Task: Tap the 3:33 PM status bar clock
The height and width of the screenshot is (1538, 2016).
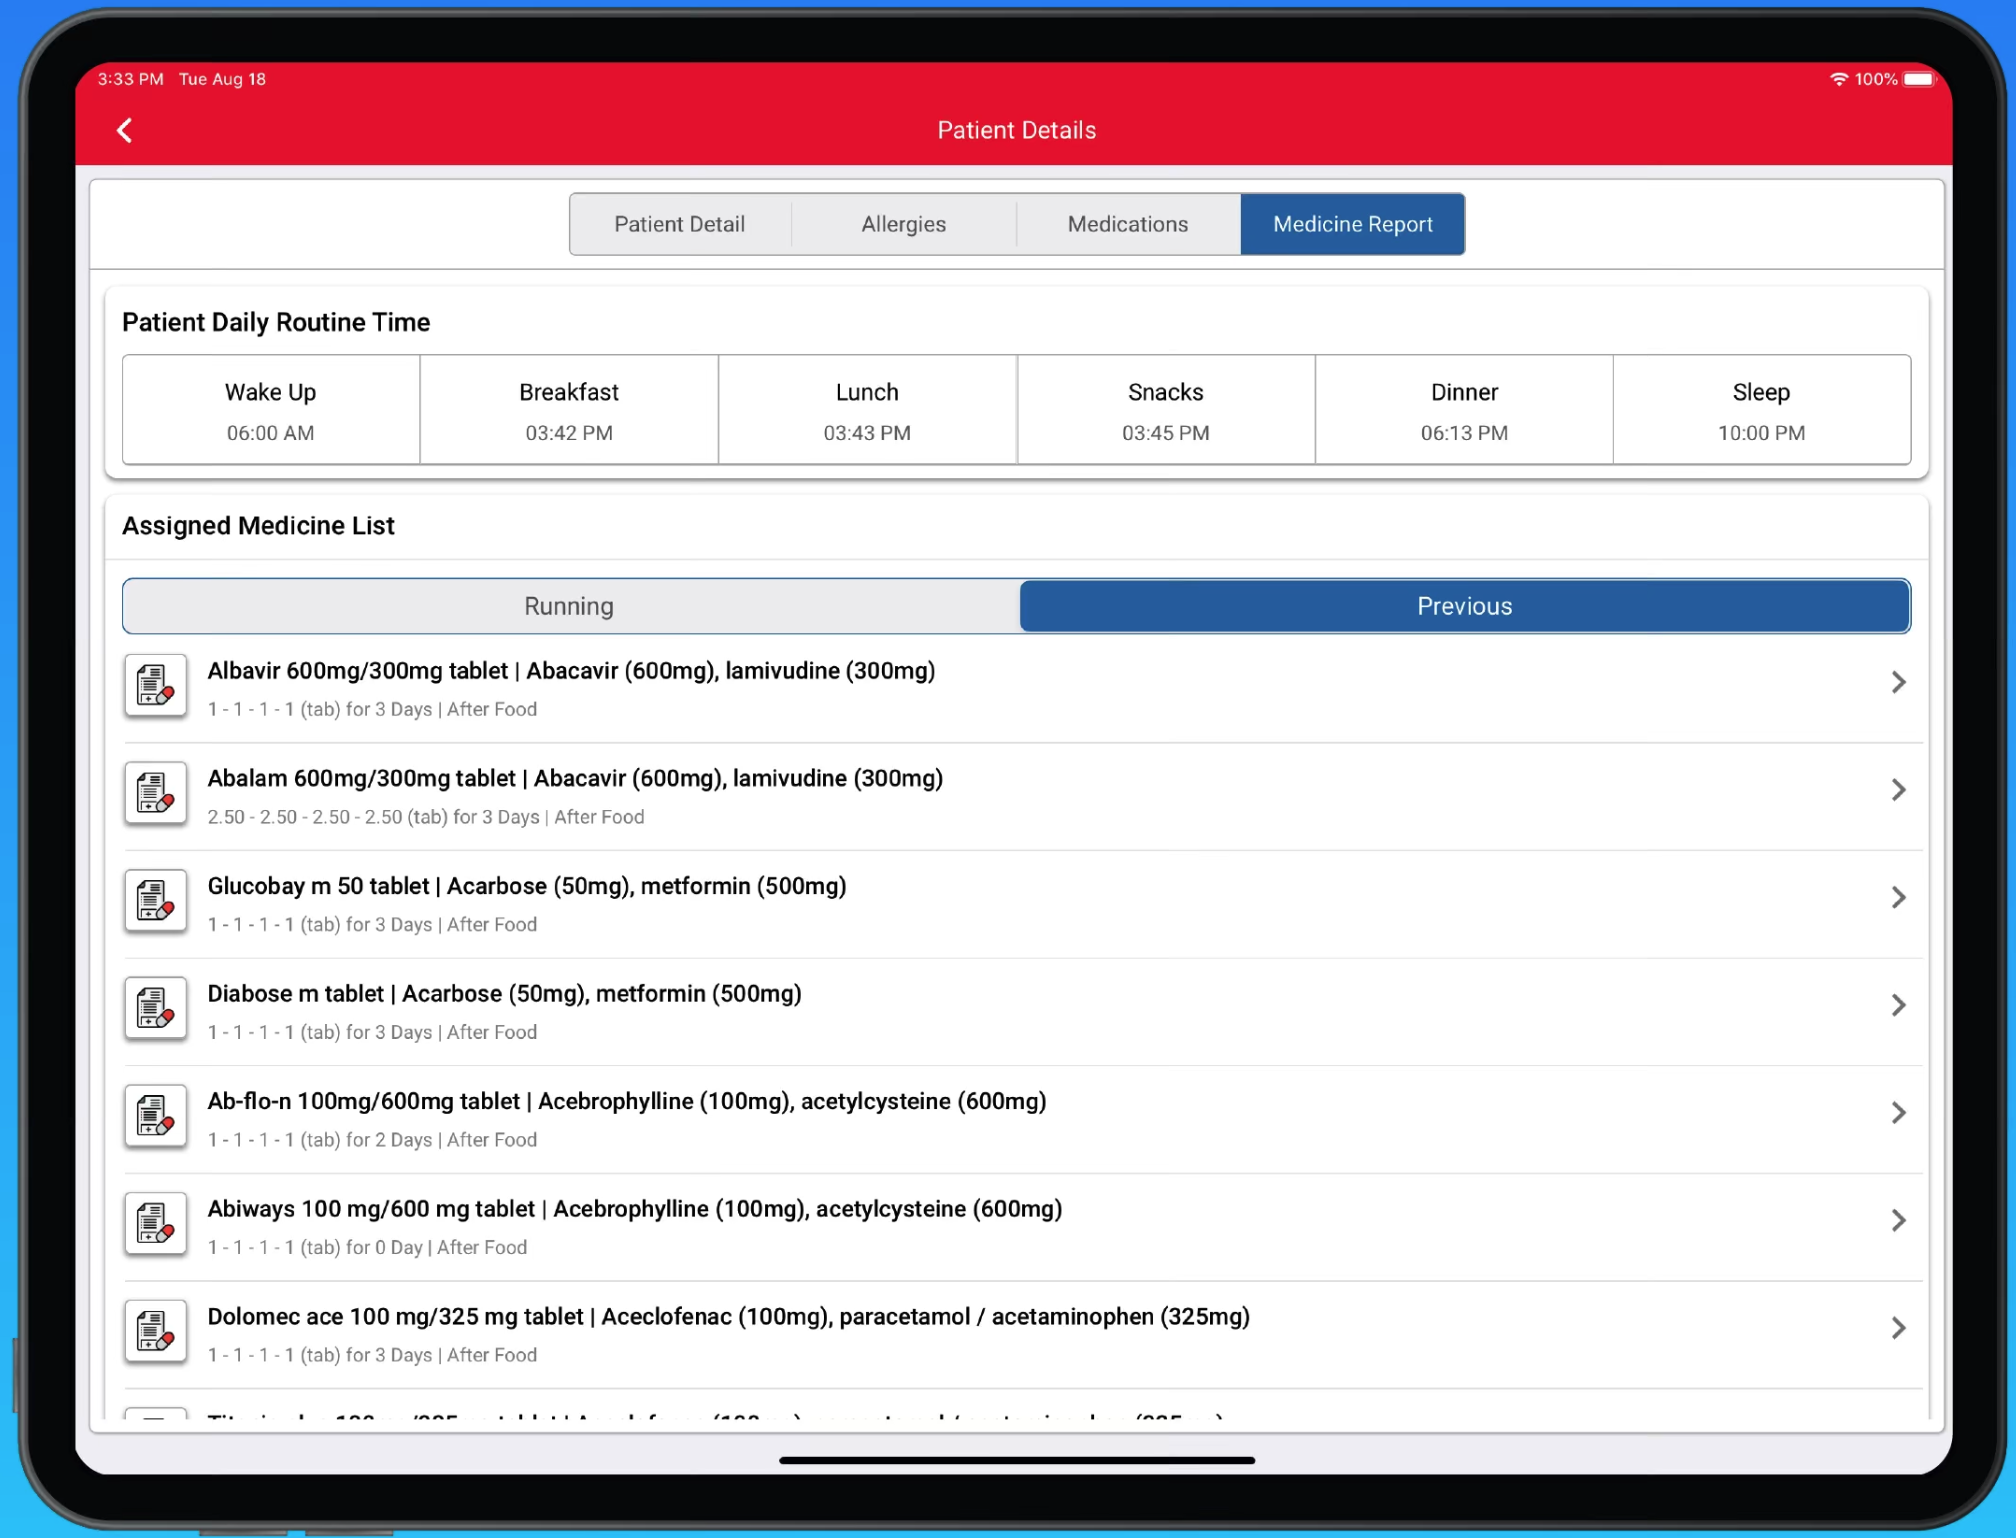Action: tap(130, 79)
